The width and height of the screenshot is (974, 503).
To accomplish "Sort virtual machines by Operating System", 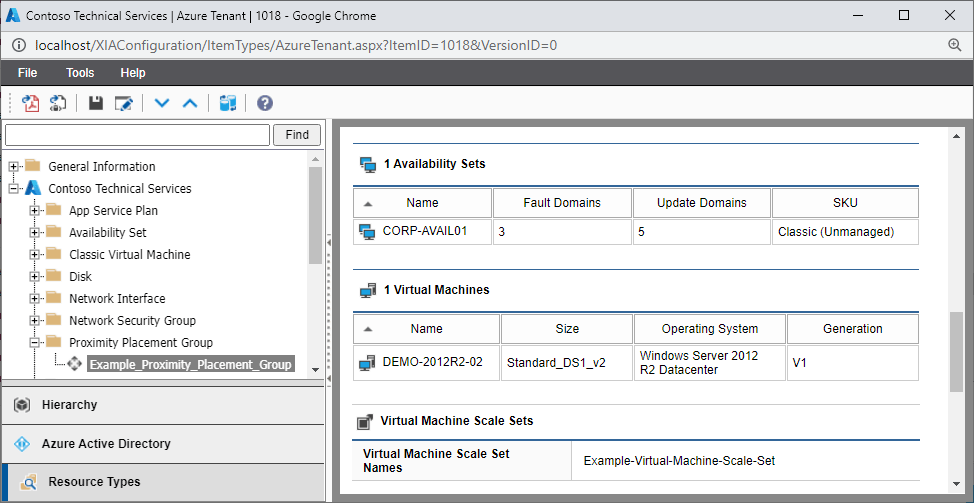I will click(710, 329).
